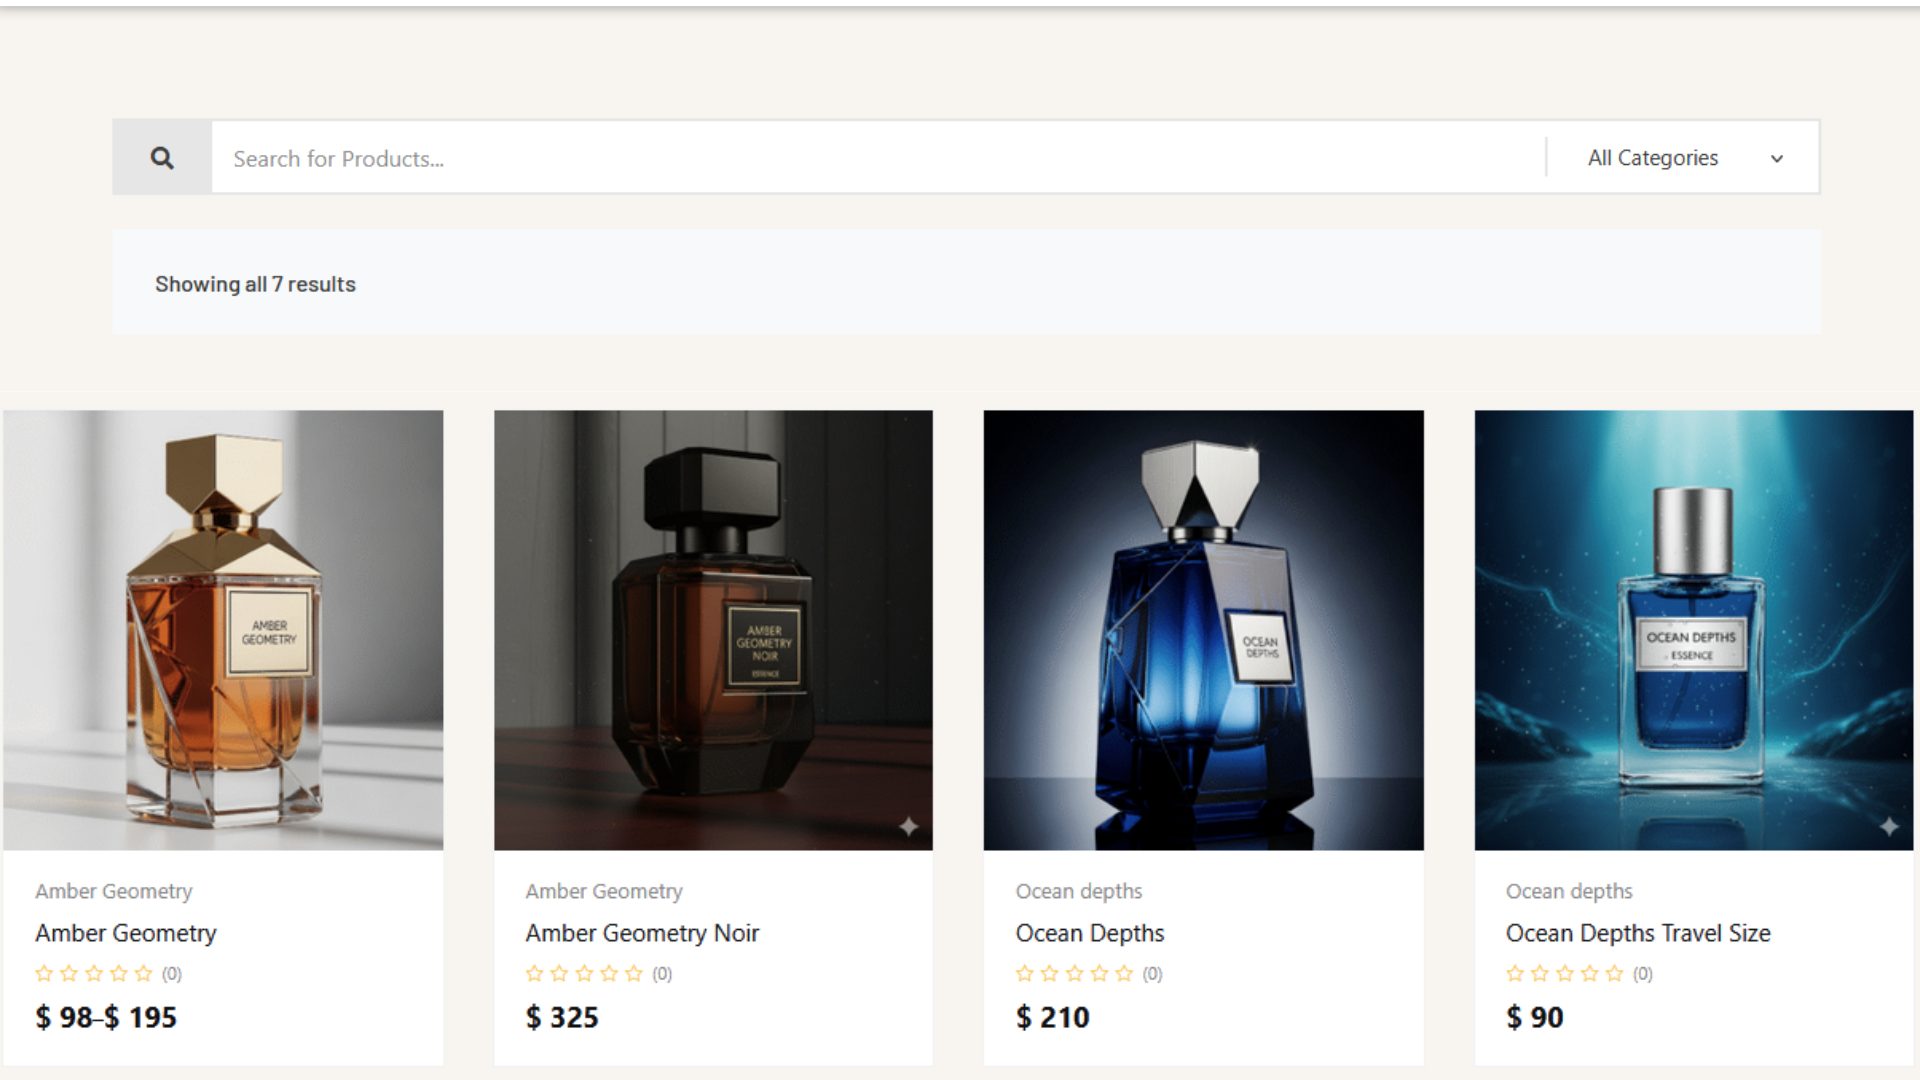Click the sparkle icon on Ocean Depths Travel Size image
The image size is (1920, 1080).
click(1889, 827)
